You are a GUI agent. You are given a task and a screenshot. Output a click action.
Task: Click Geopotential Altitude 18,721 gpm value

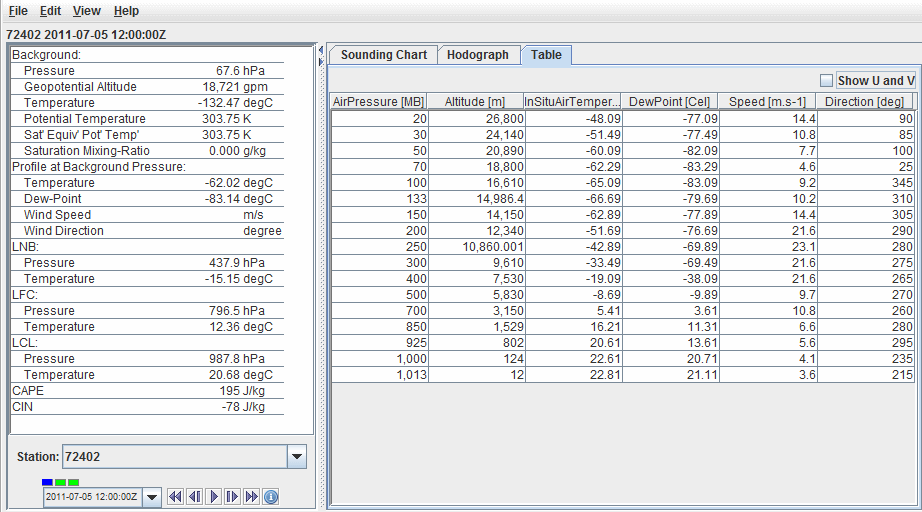coord(235,86)
